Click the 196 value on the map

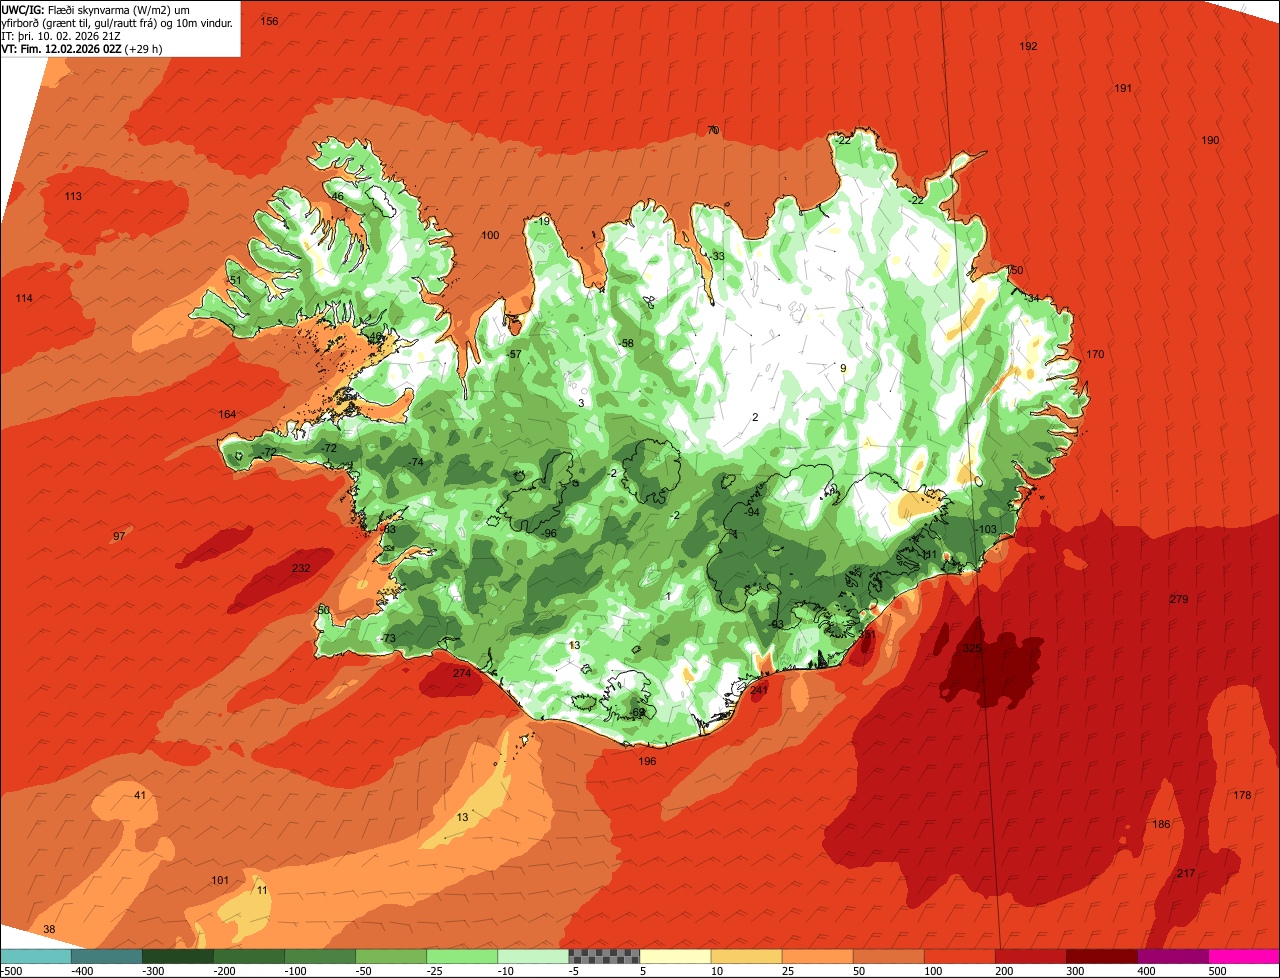click(x=647, y=761)
